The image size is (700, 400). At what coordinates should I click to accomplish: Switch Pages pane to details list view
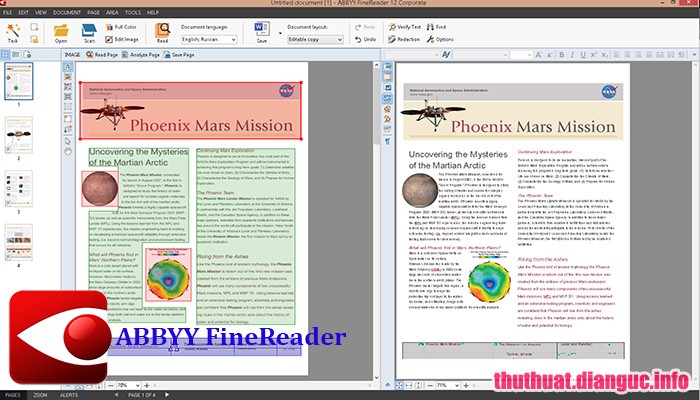pos(16,54)
